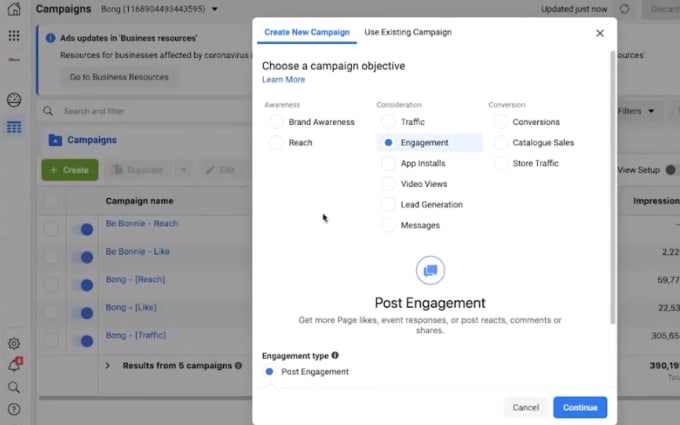This screenshot has width=680, height=425.
Task: Select Traffic objective
Action: pos(389,122)
